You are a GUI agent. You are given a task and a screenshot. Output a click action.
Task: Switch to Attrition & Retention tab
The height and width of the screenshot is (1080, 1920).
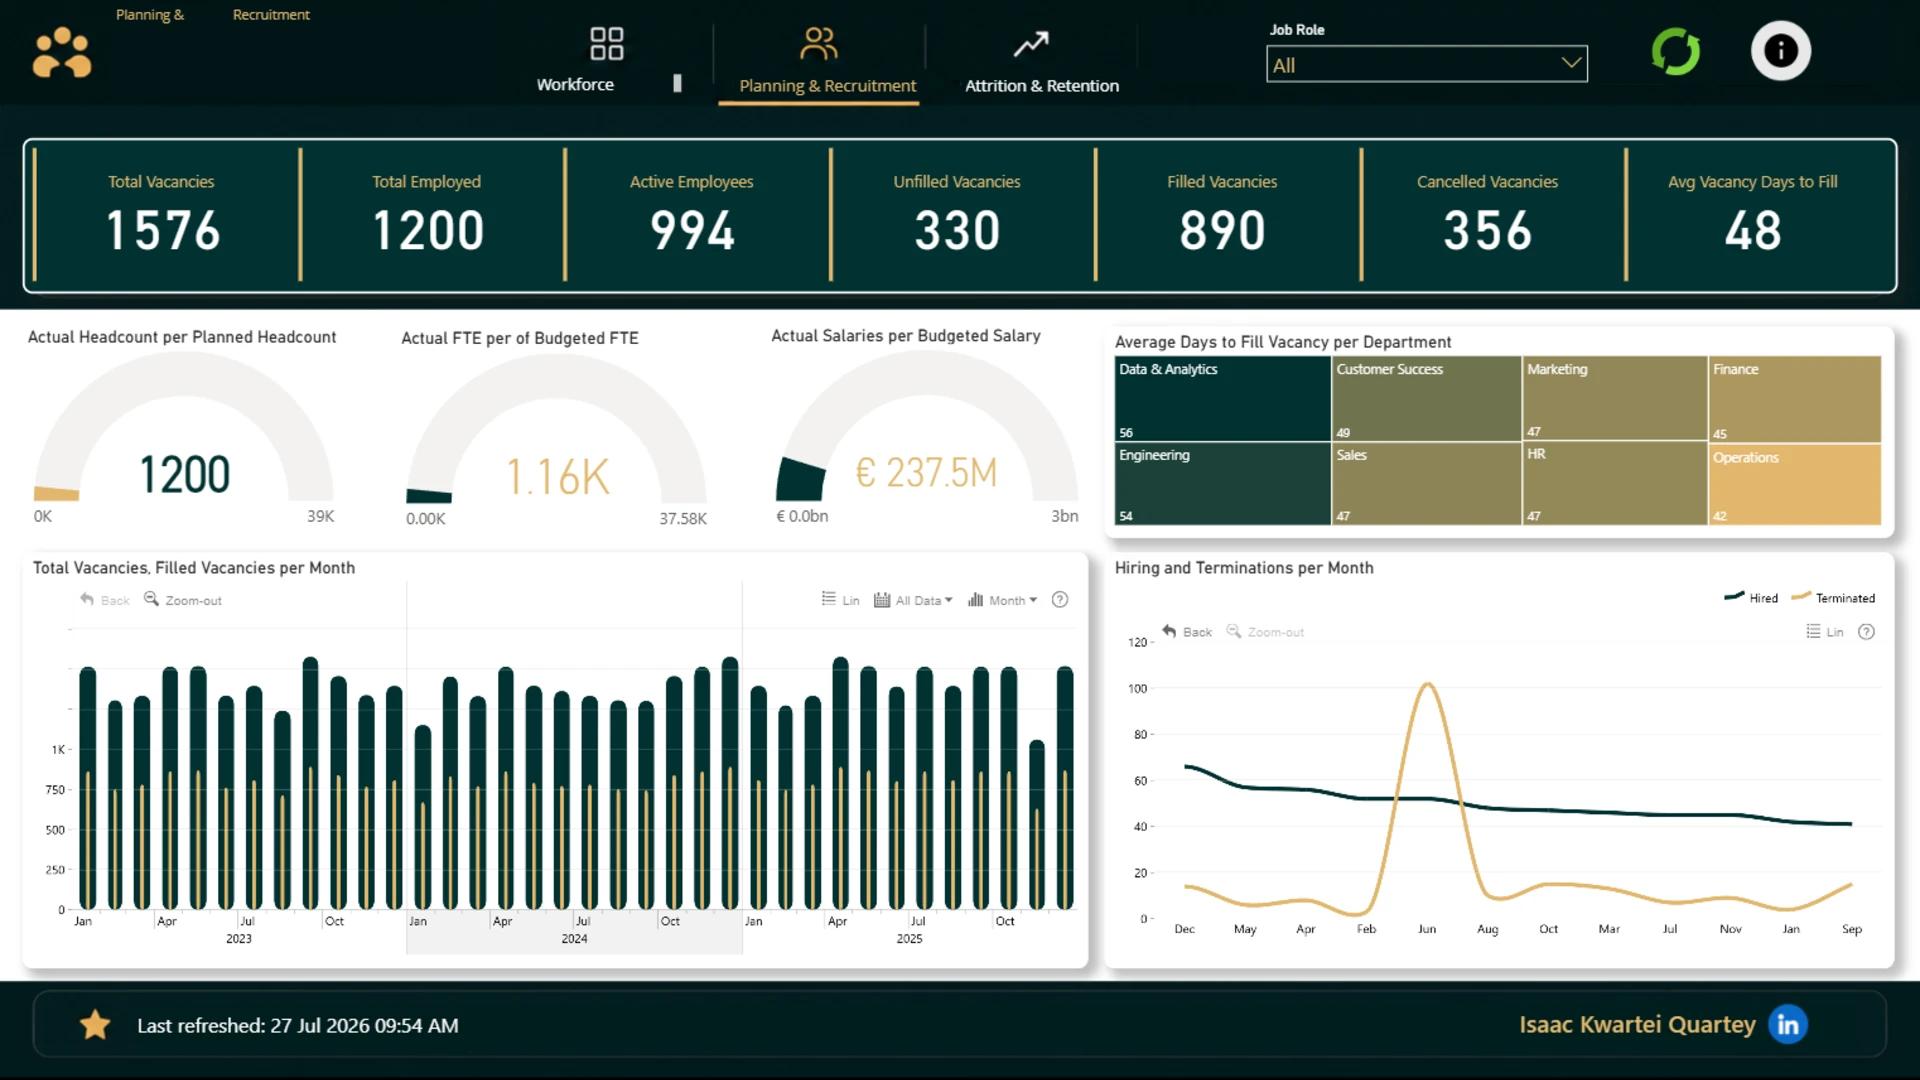pyautogui.click(x=1041, y=86)
